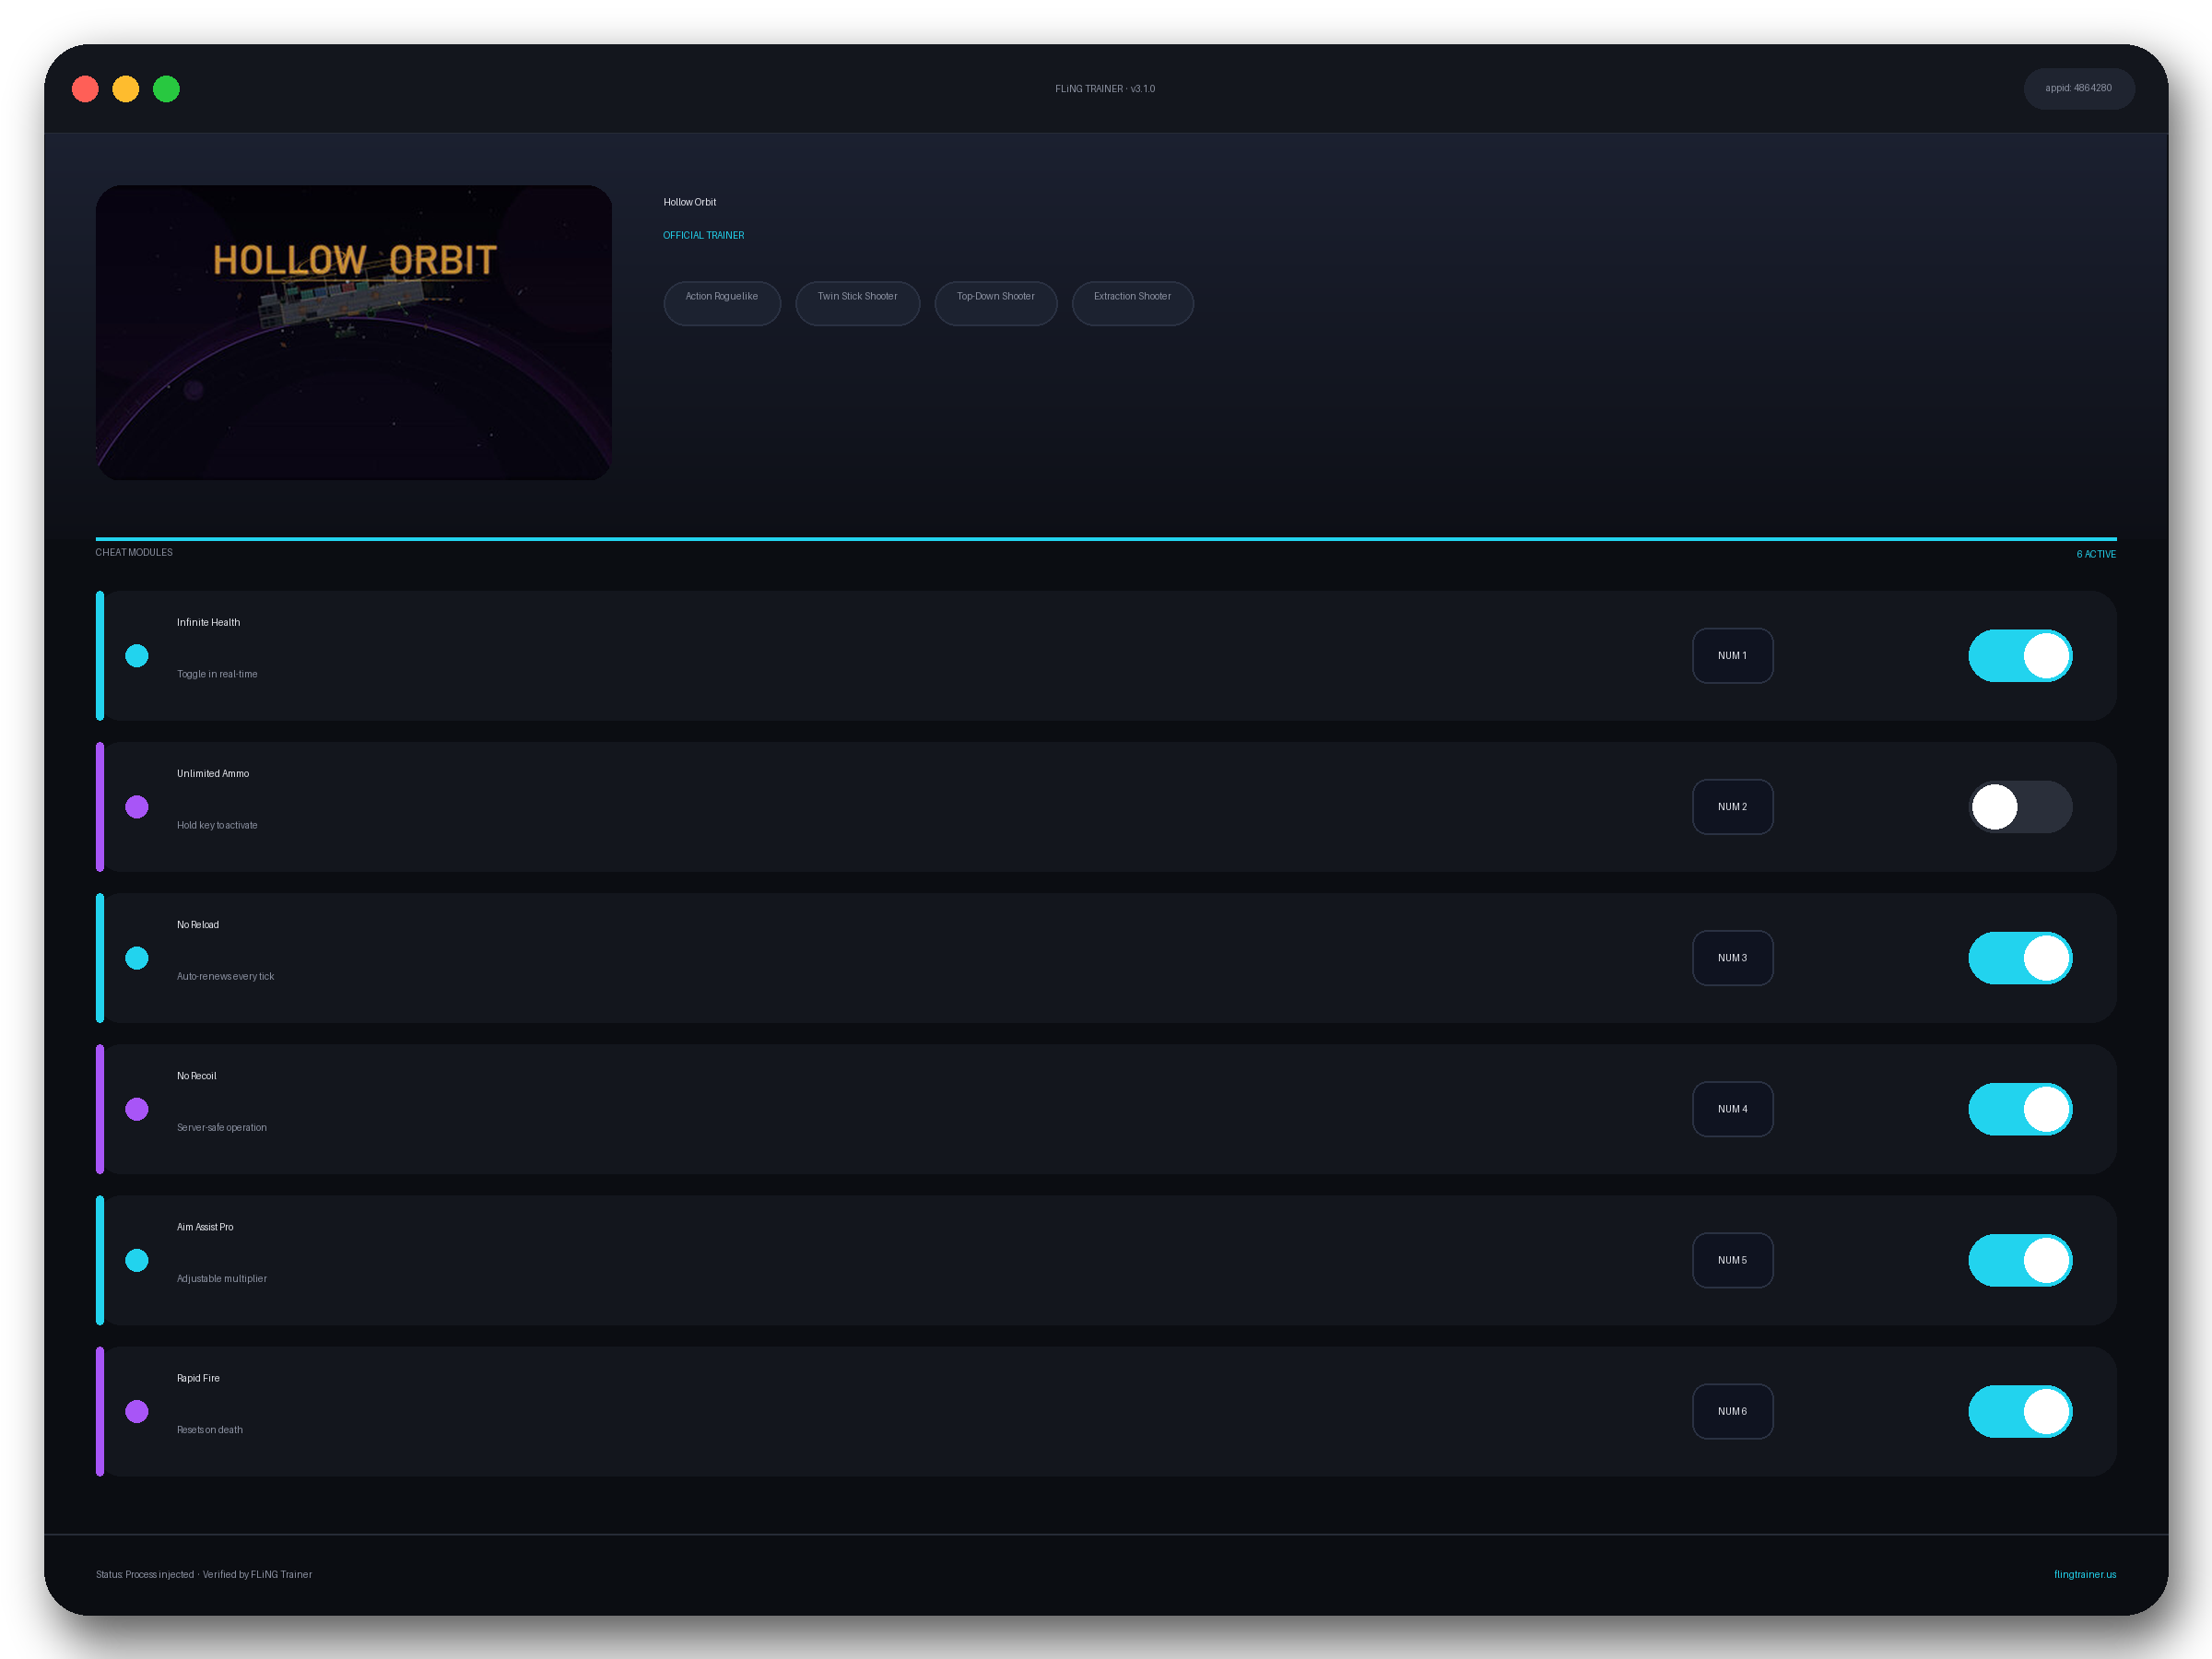Select the Twin Stick Shooter tag
This screenshot has height=1659, width=2212.
point(857,303)
